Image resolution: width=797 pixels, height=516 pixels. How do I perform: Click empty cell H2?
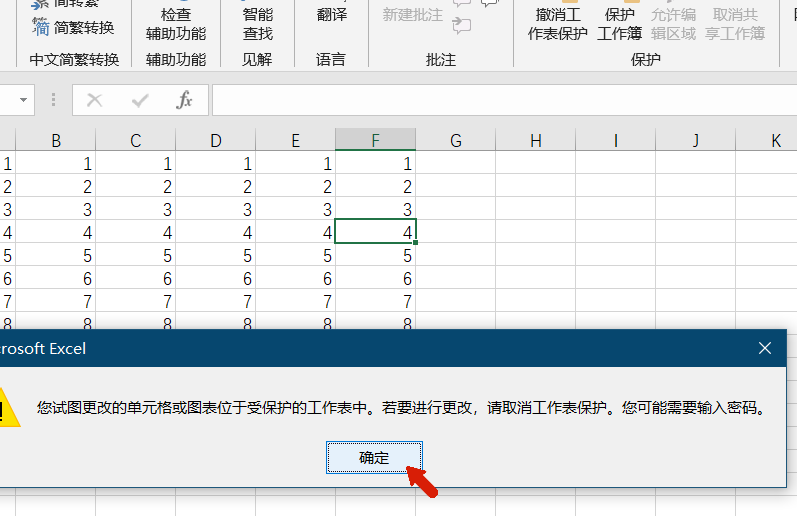pos(535,186)
